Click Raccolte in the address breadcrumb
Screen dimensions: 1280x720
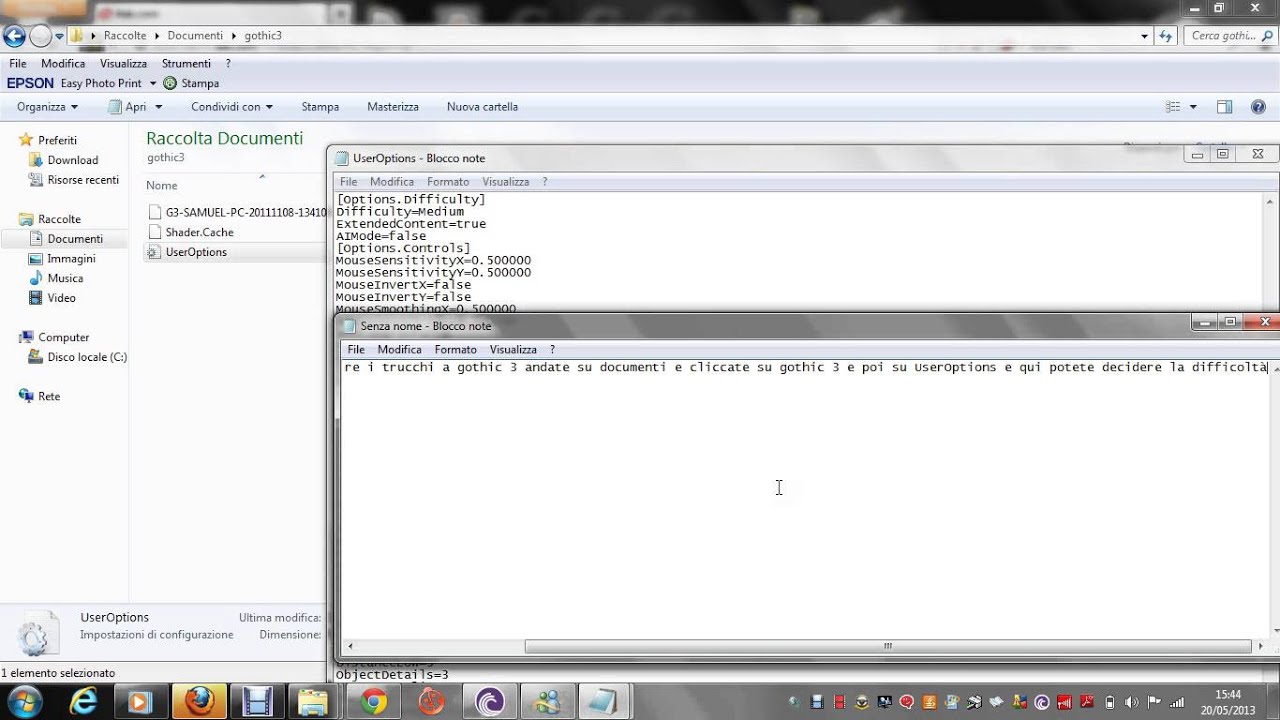point(125,36)
